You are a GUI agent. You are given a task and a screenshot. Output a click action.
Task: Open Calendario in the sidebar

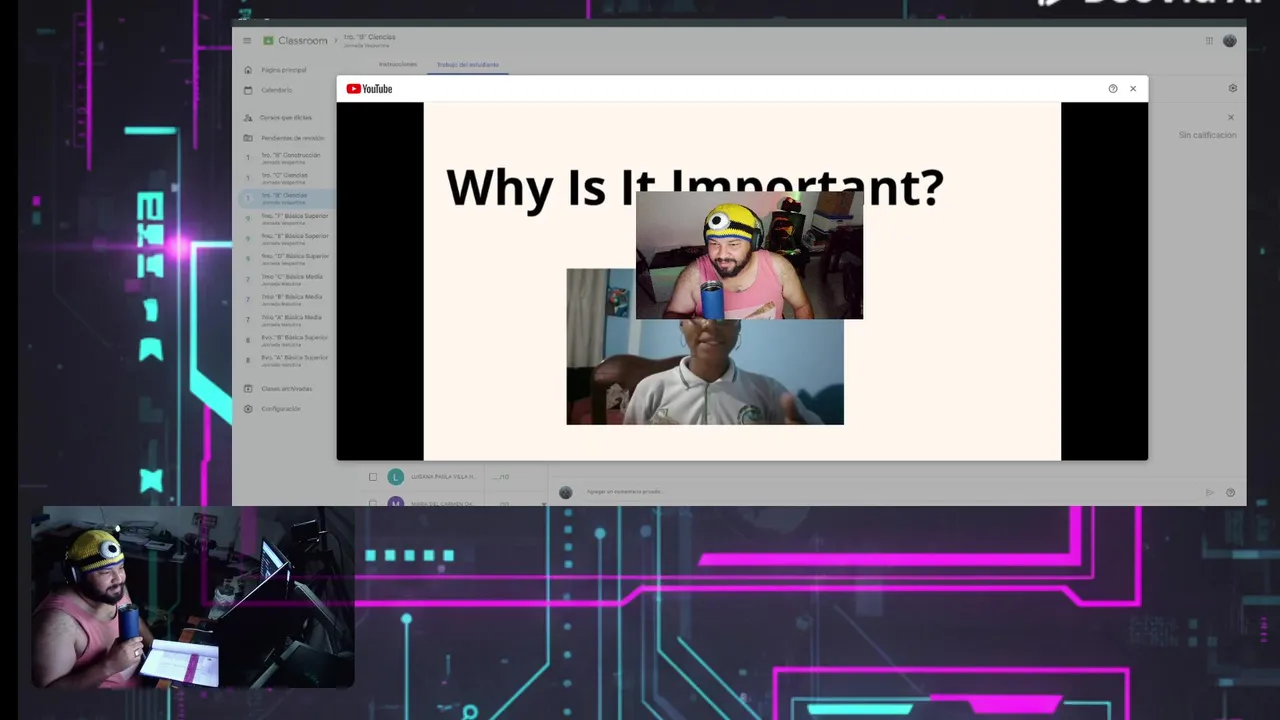coord(277,90)
